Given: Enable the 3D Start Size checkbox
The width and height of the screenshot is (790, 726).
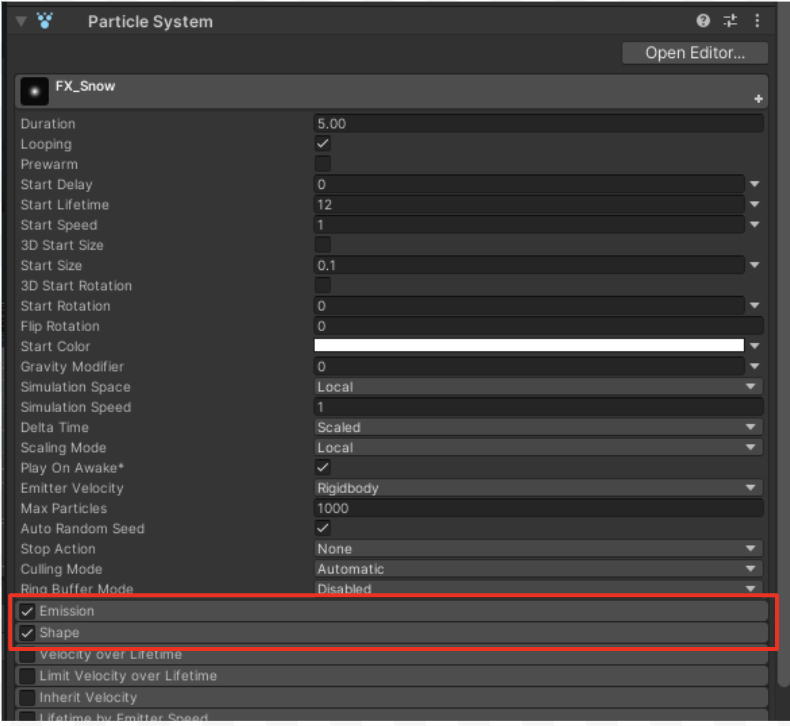Looking at the screenshot, I should 323,245.
